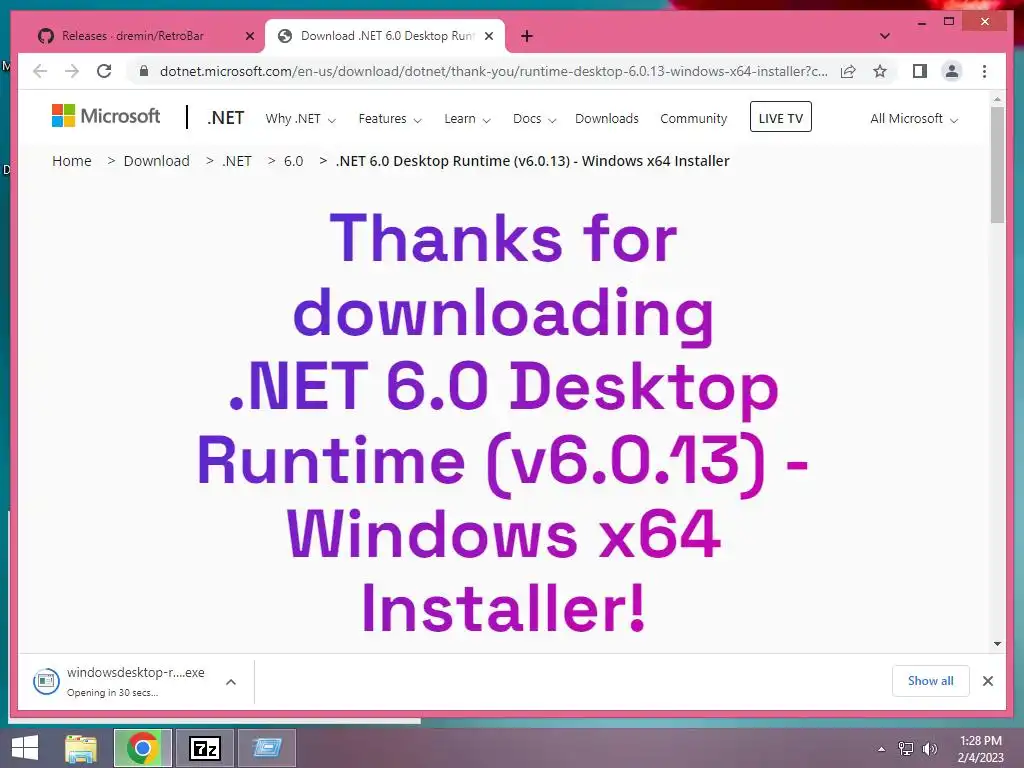
Task: Click the scrollbar up arrow
Action: 997,99
